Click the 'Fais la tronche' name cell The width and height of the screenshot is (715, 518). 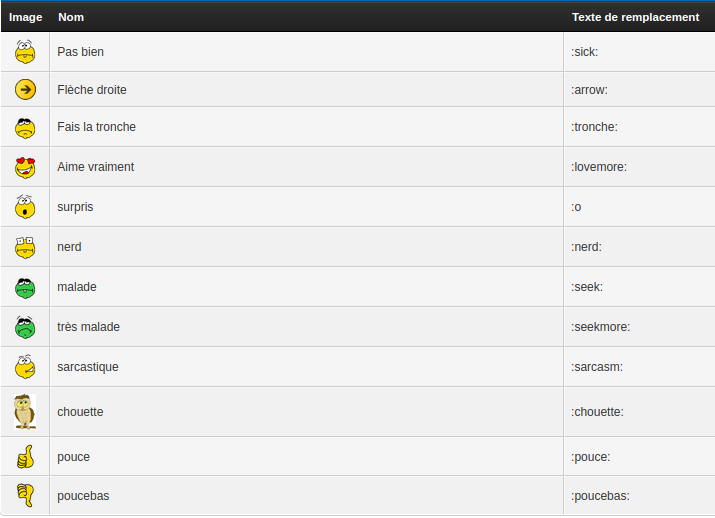[97, 127]
